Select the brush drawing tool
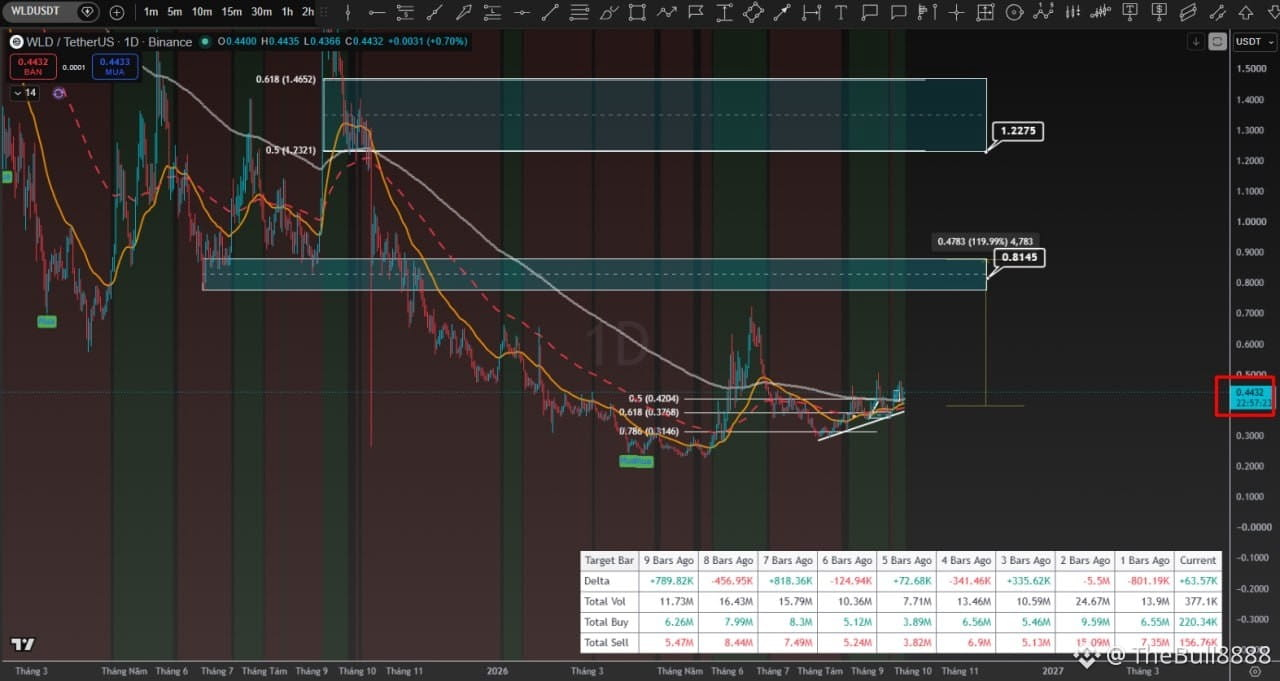 coord(609,12)
